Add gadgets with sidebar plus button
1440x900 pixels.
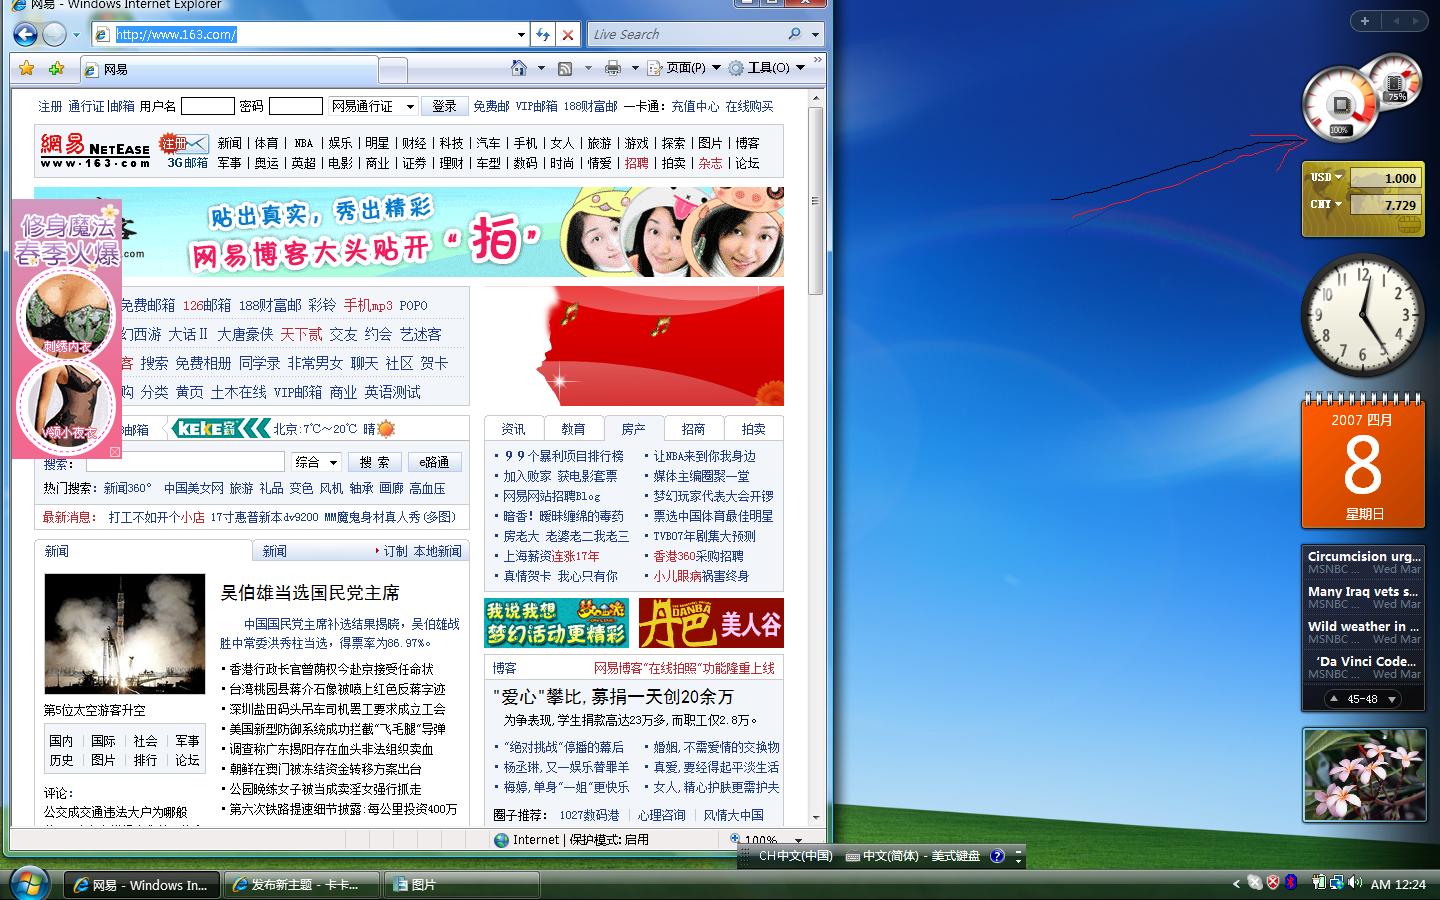[1365, 20]
